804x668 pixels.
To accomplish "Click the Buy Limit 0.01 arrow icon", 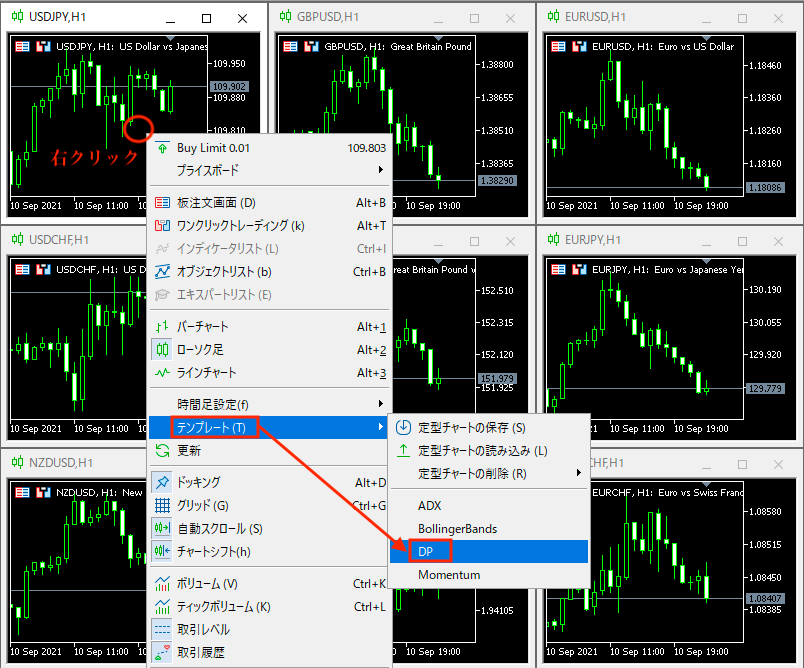I will point(162,148).
